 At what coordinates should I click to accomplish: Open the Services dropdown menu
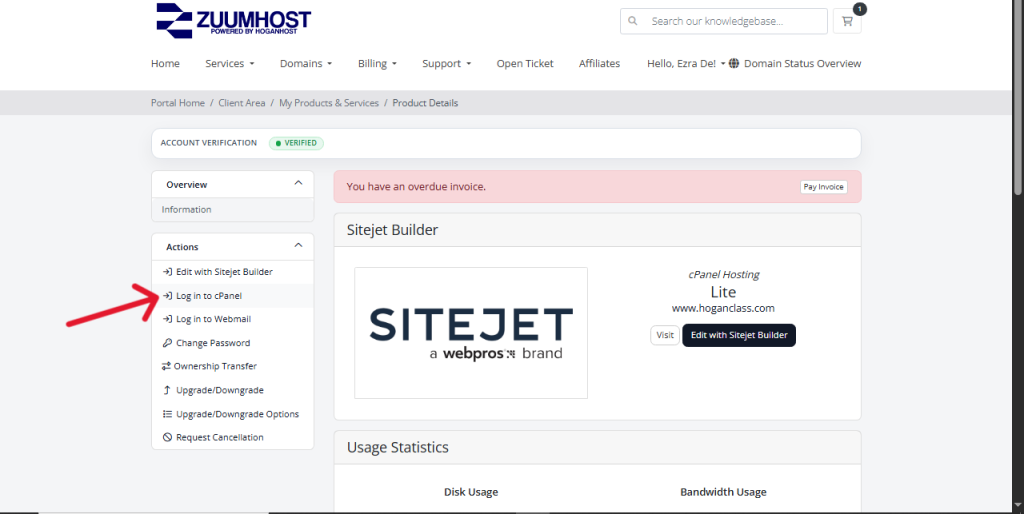[230, 63]
